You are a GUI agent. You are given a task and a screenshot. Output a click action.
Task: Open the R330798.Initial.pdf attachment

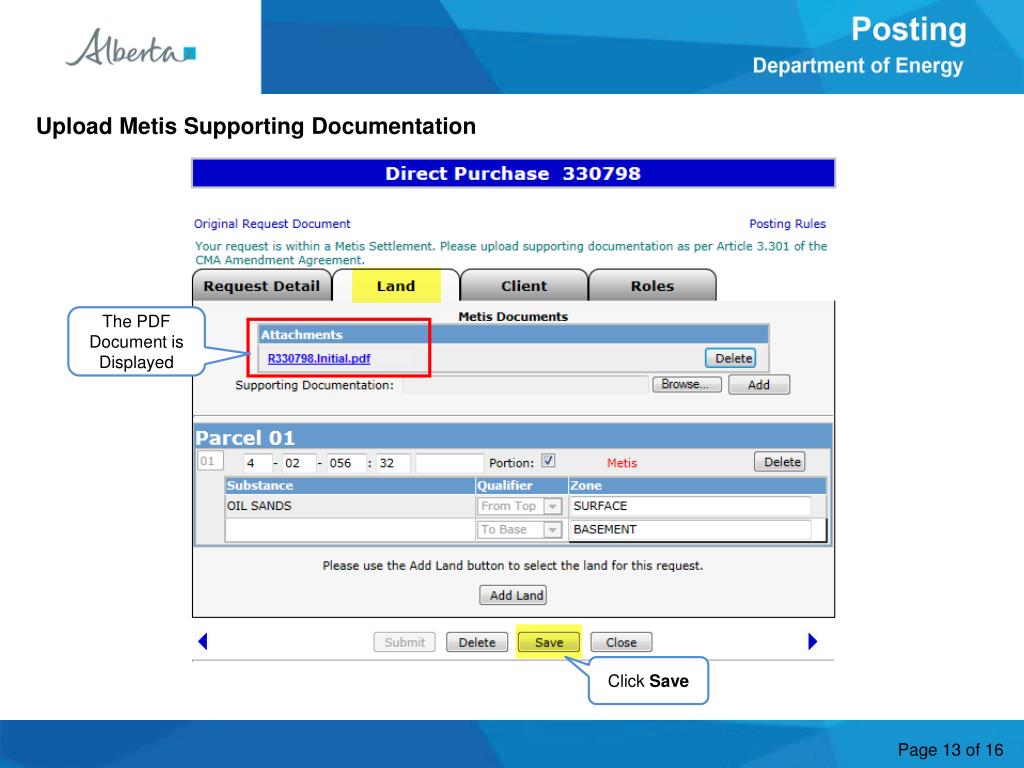[x=319, y=359]
